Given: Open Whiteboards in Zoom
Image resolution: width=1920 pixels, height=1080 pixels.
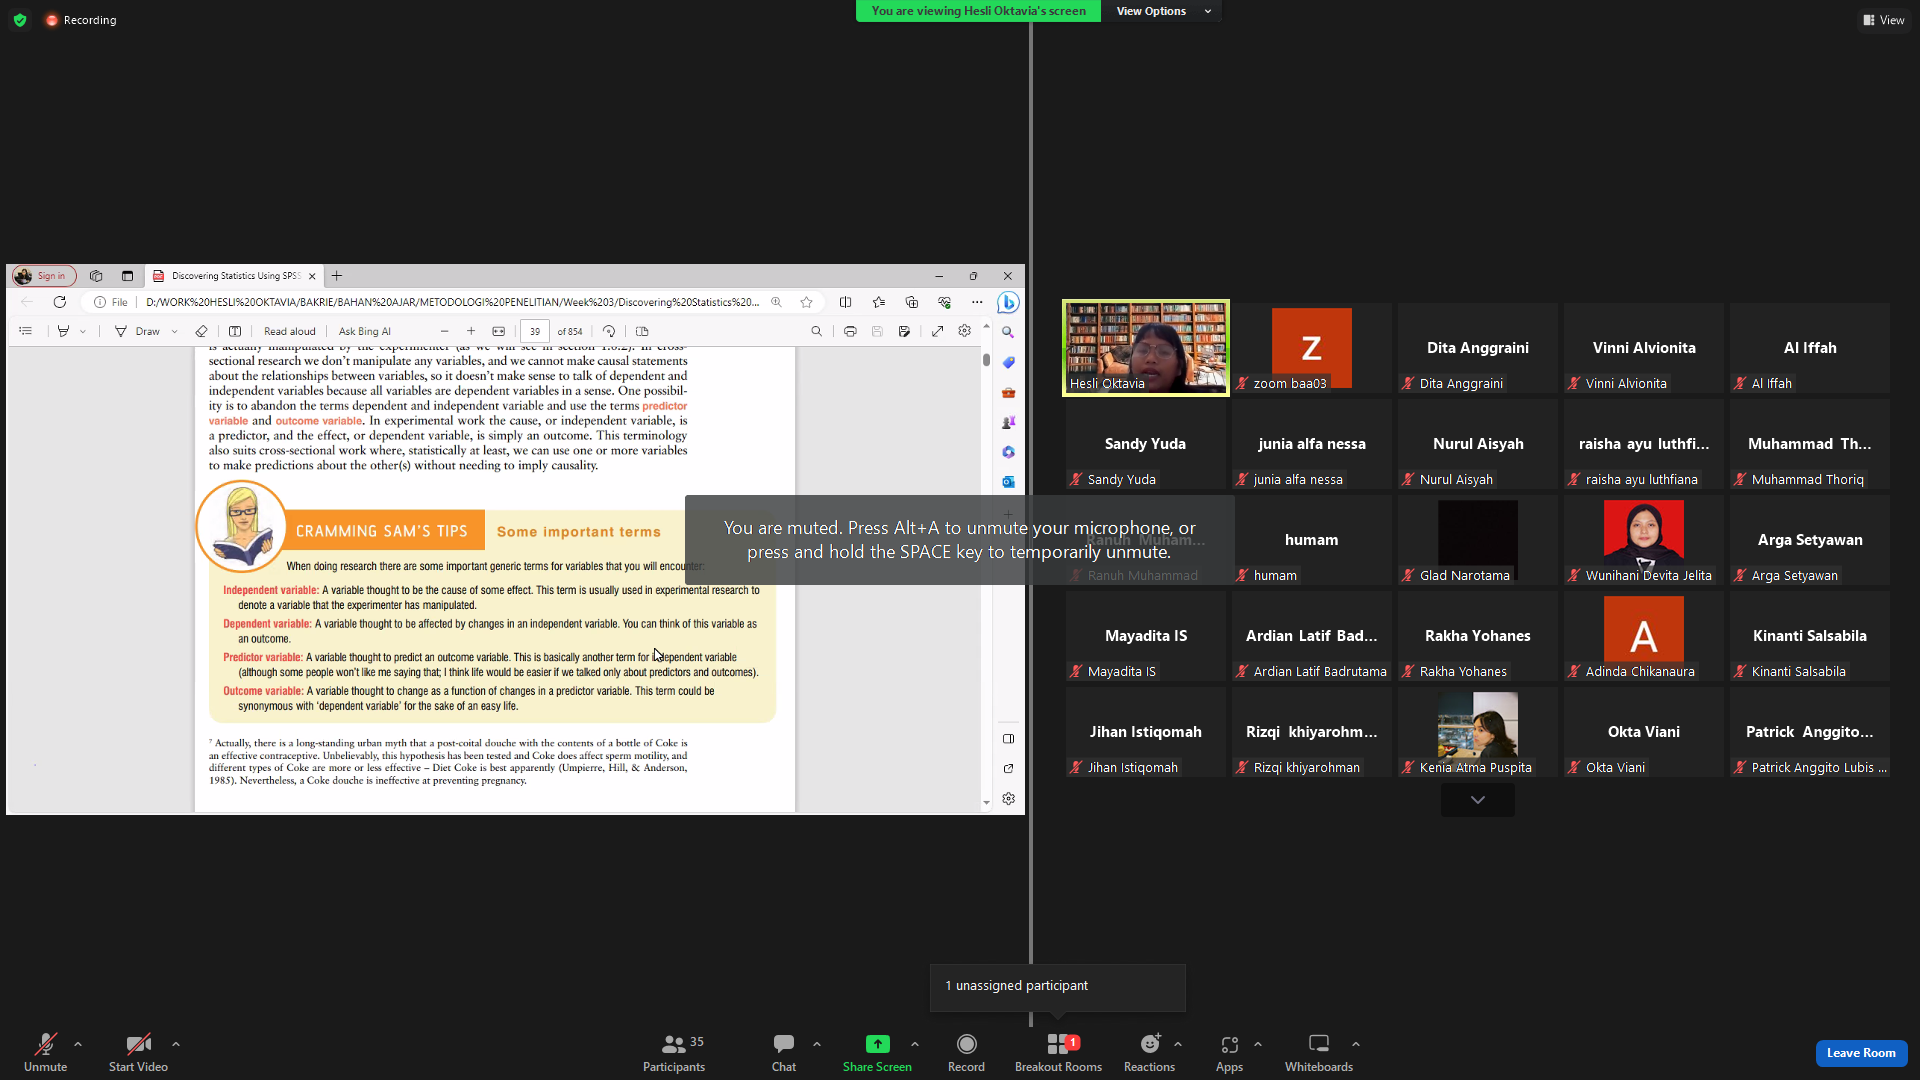Looking at the screenshot, I should coord(1319,1052).
